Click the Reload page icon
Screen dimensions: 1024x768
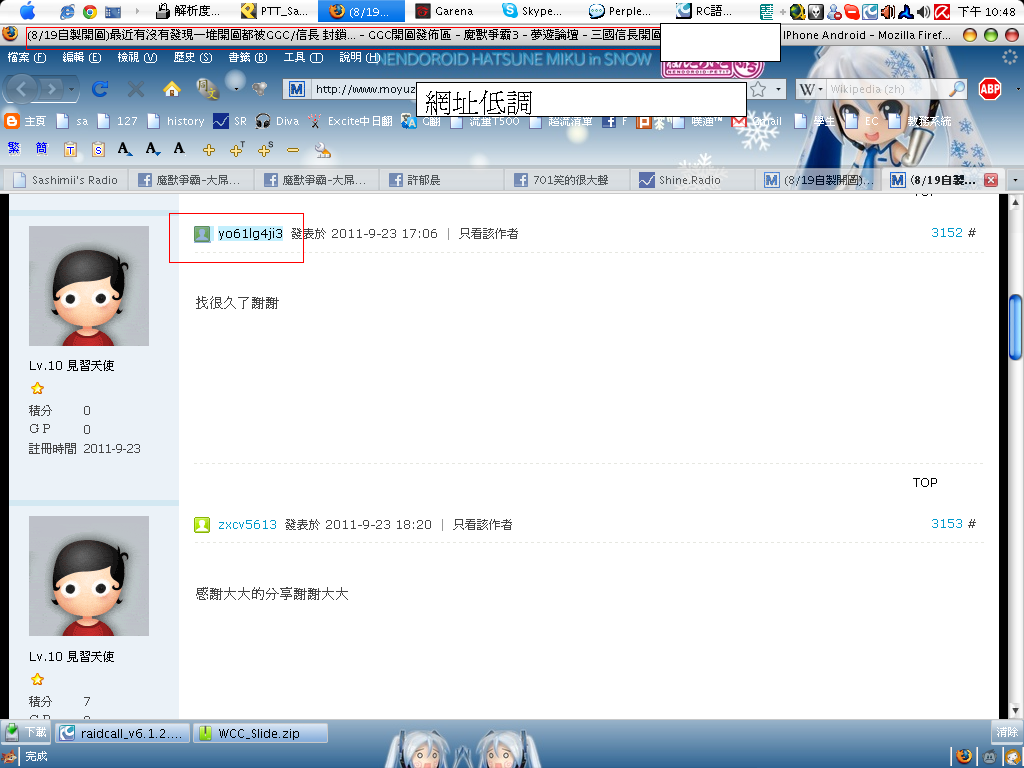[100, 89]
